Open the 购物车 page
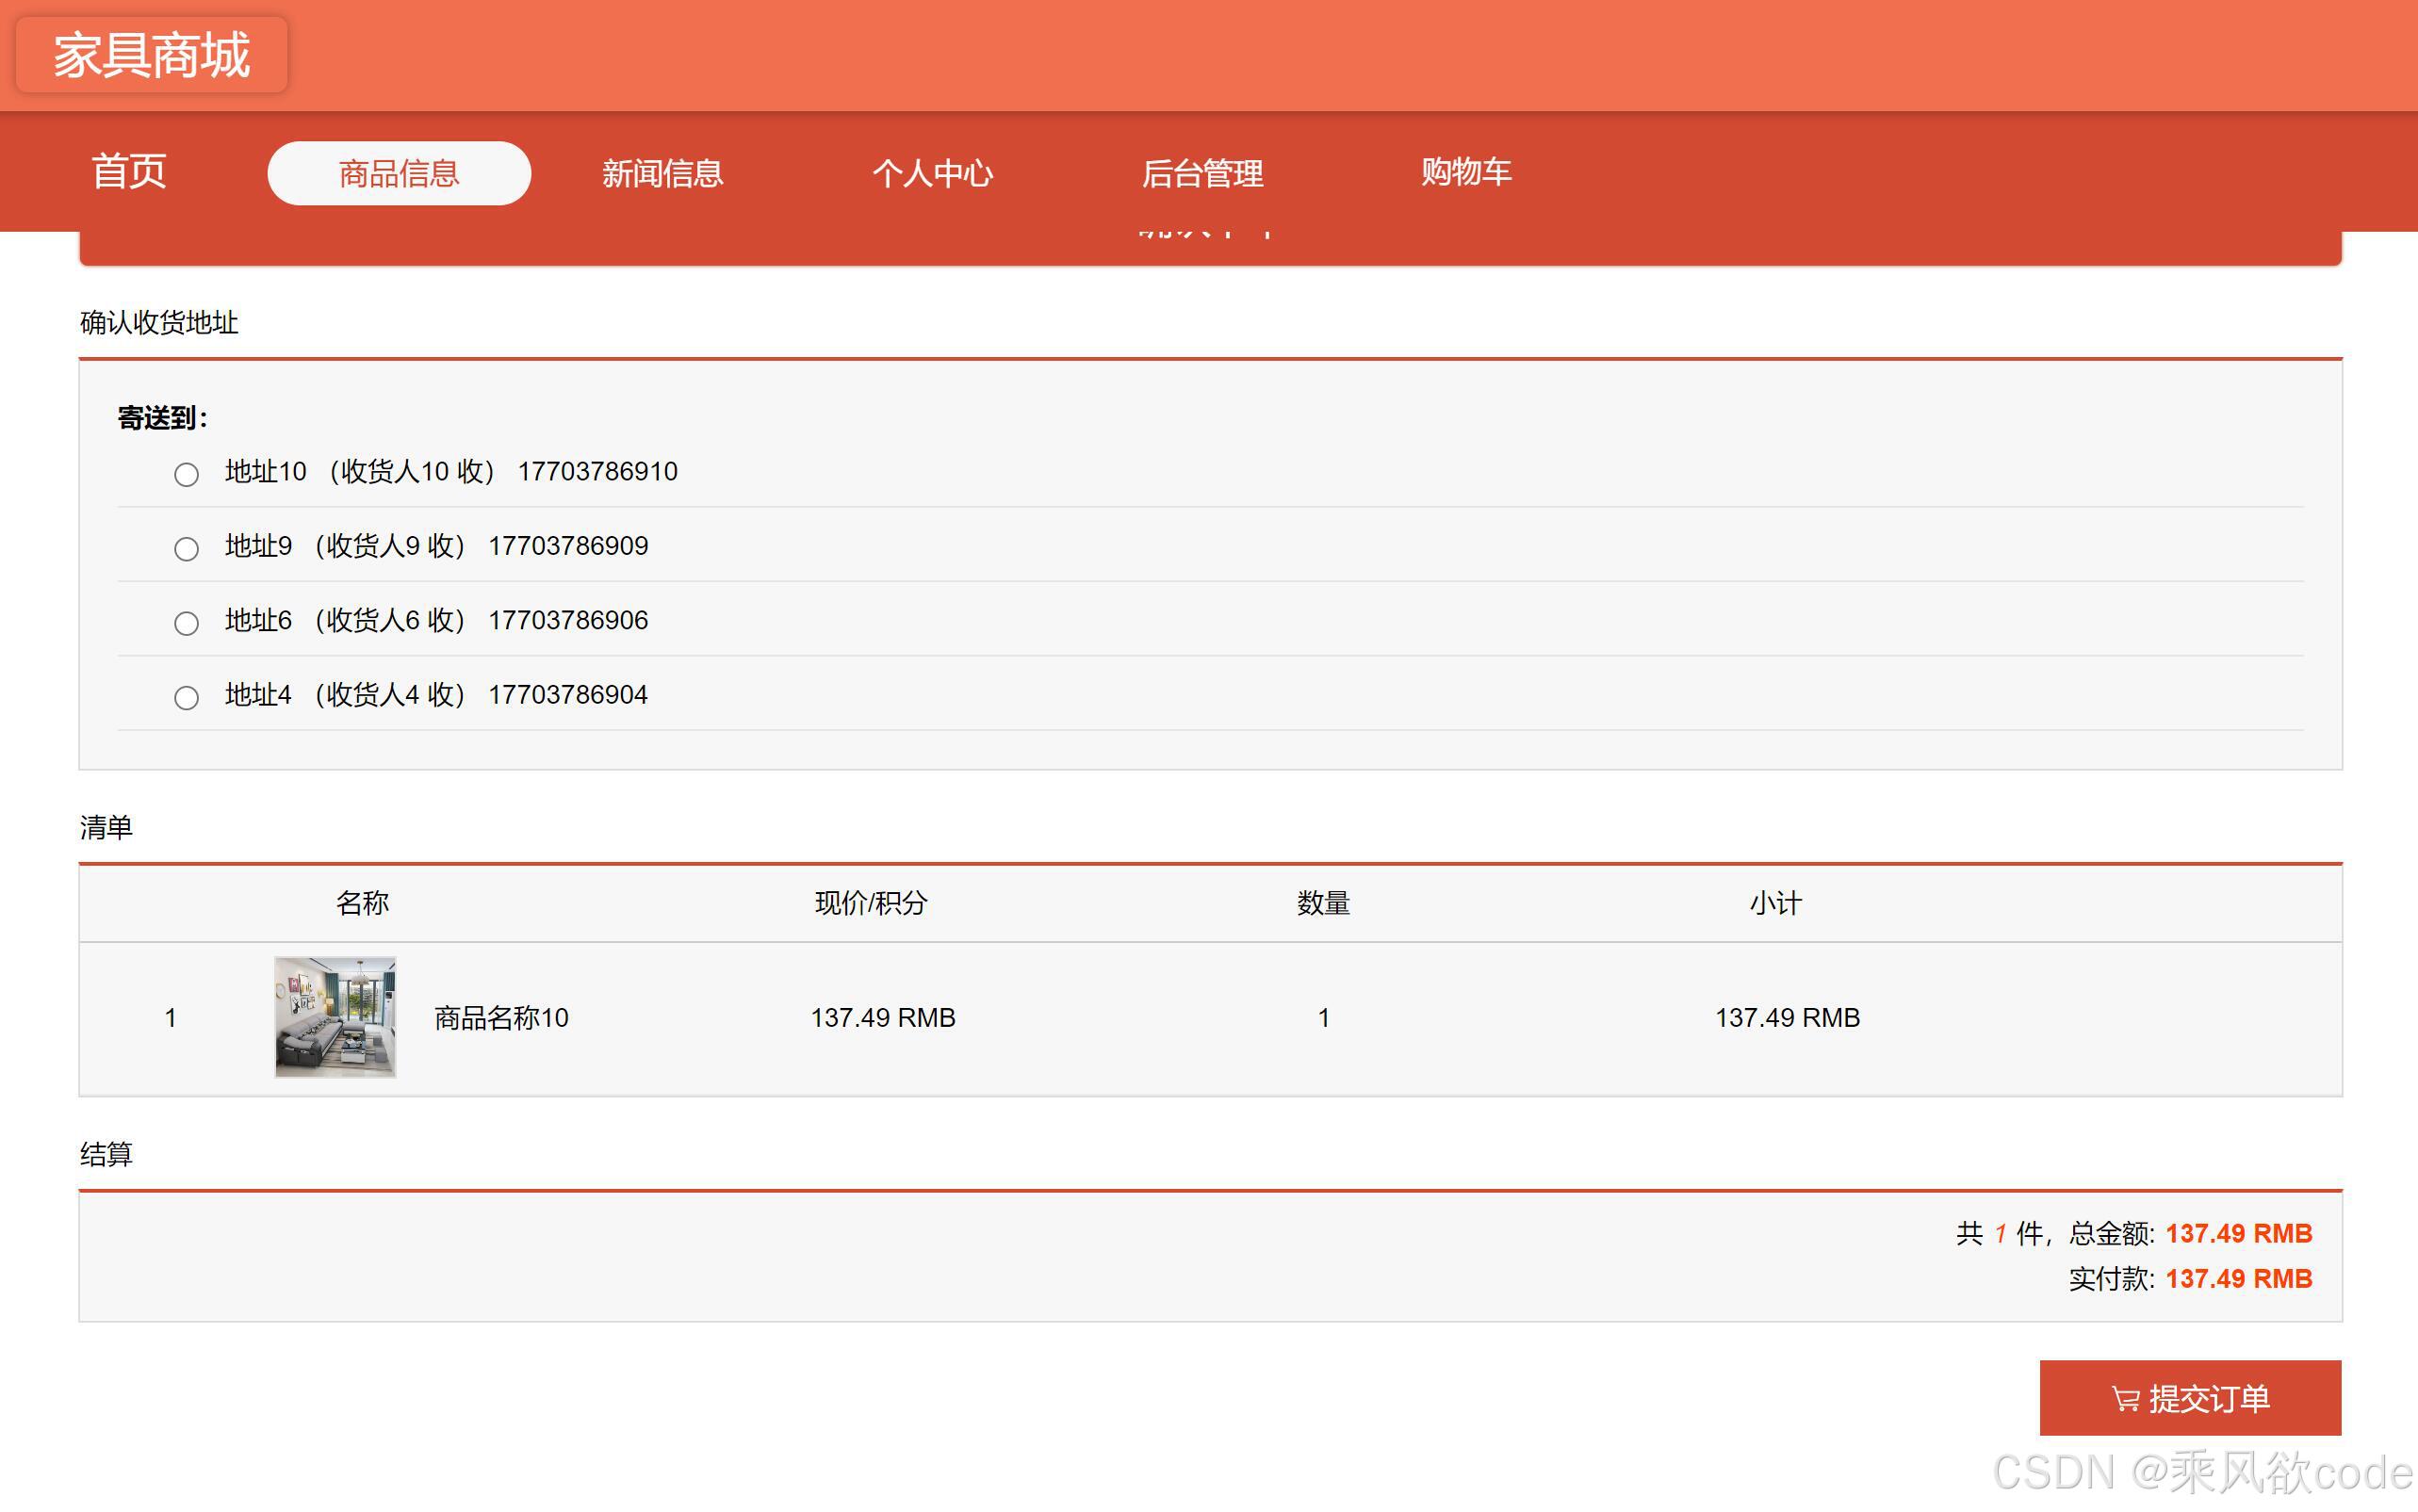The image size is (2418, 1512). tap(1466, 172)
